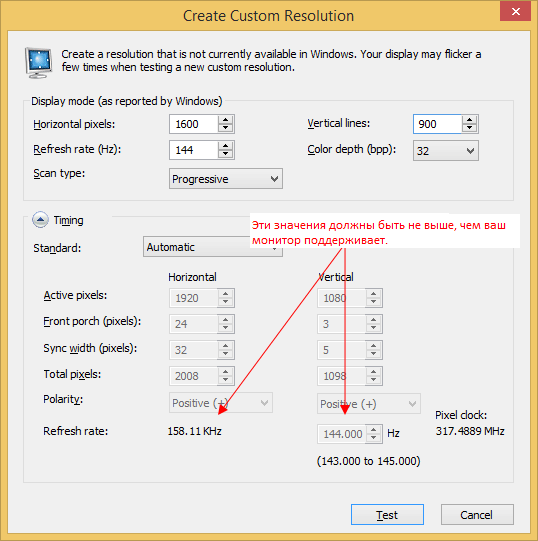The width and height of the screenshot is (538, 541).
Task: Decrease Refresh rate (Hz) down arrow
Action: [x=226, y=154]
